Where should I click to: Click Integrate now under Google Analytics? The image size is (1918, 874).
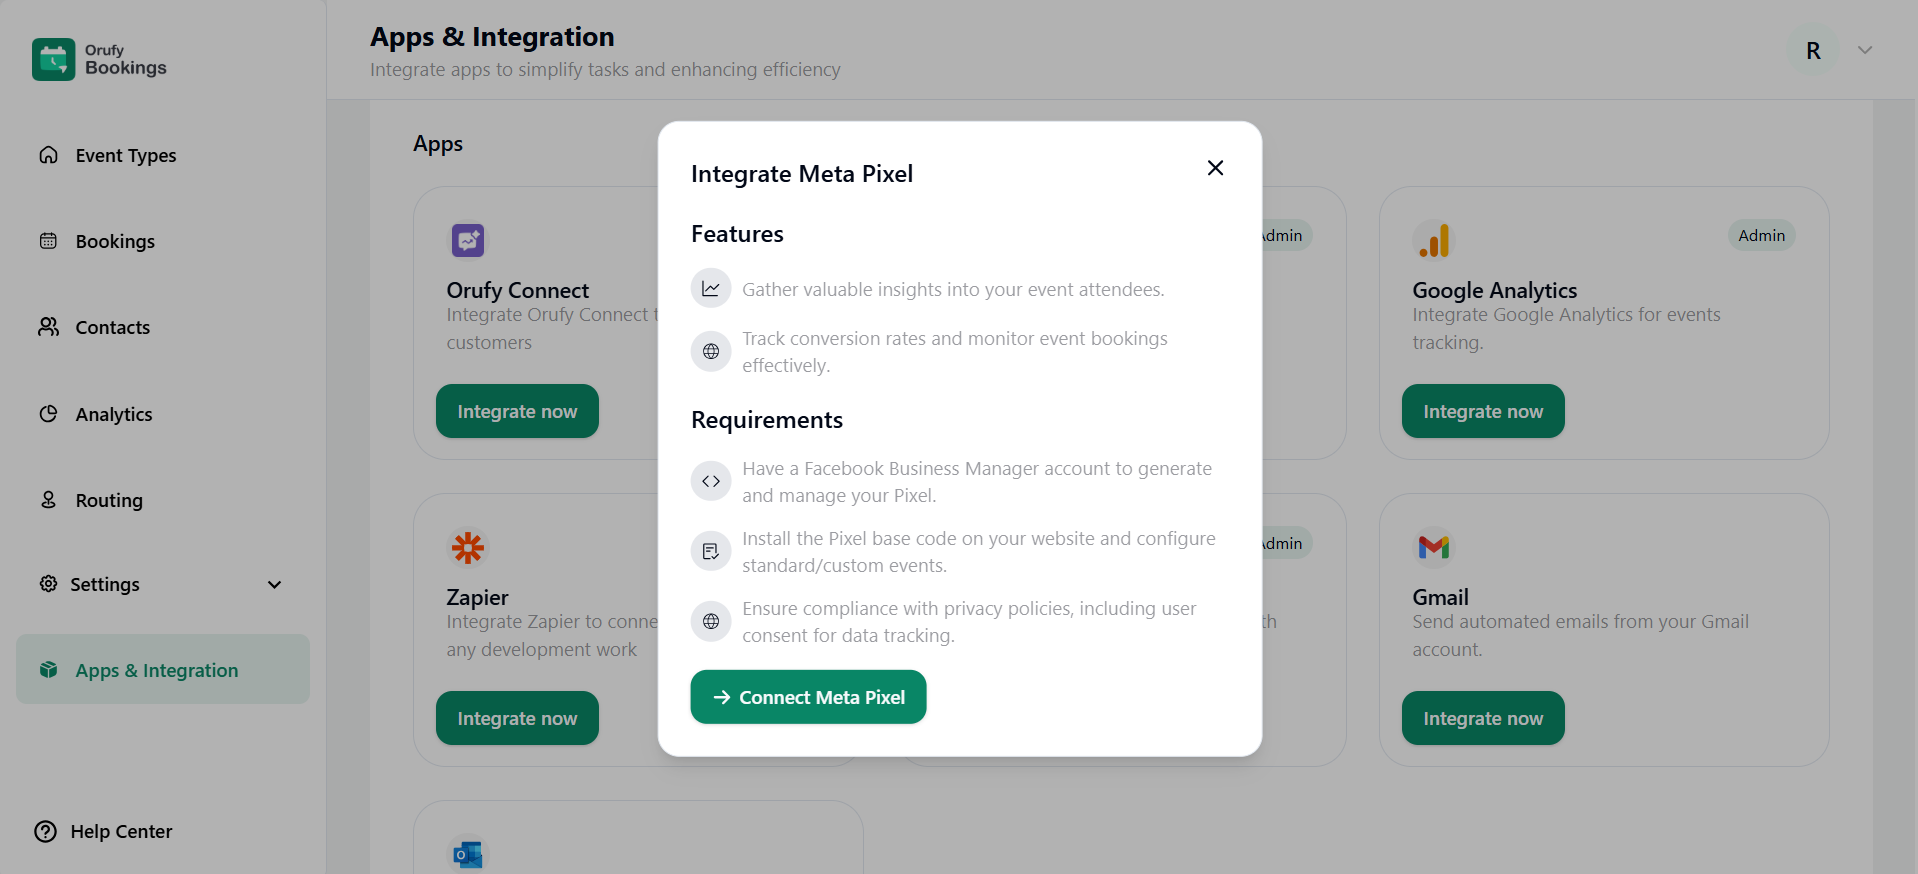point(1482,411)
